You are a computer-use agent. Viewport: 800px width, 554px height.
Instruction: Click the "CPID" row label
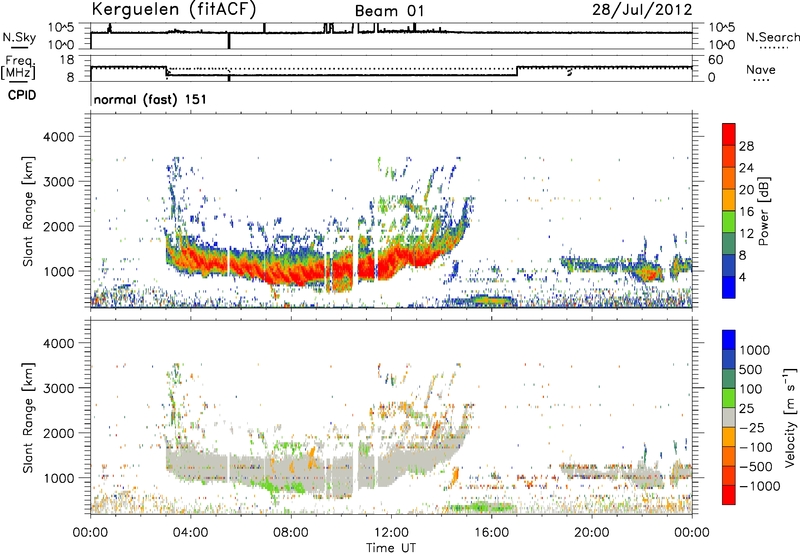tap(22, 95)
